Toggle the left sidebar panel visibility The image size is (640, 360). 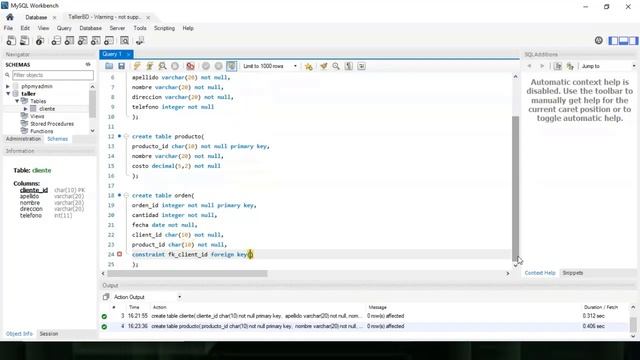click(613, 40)
